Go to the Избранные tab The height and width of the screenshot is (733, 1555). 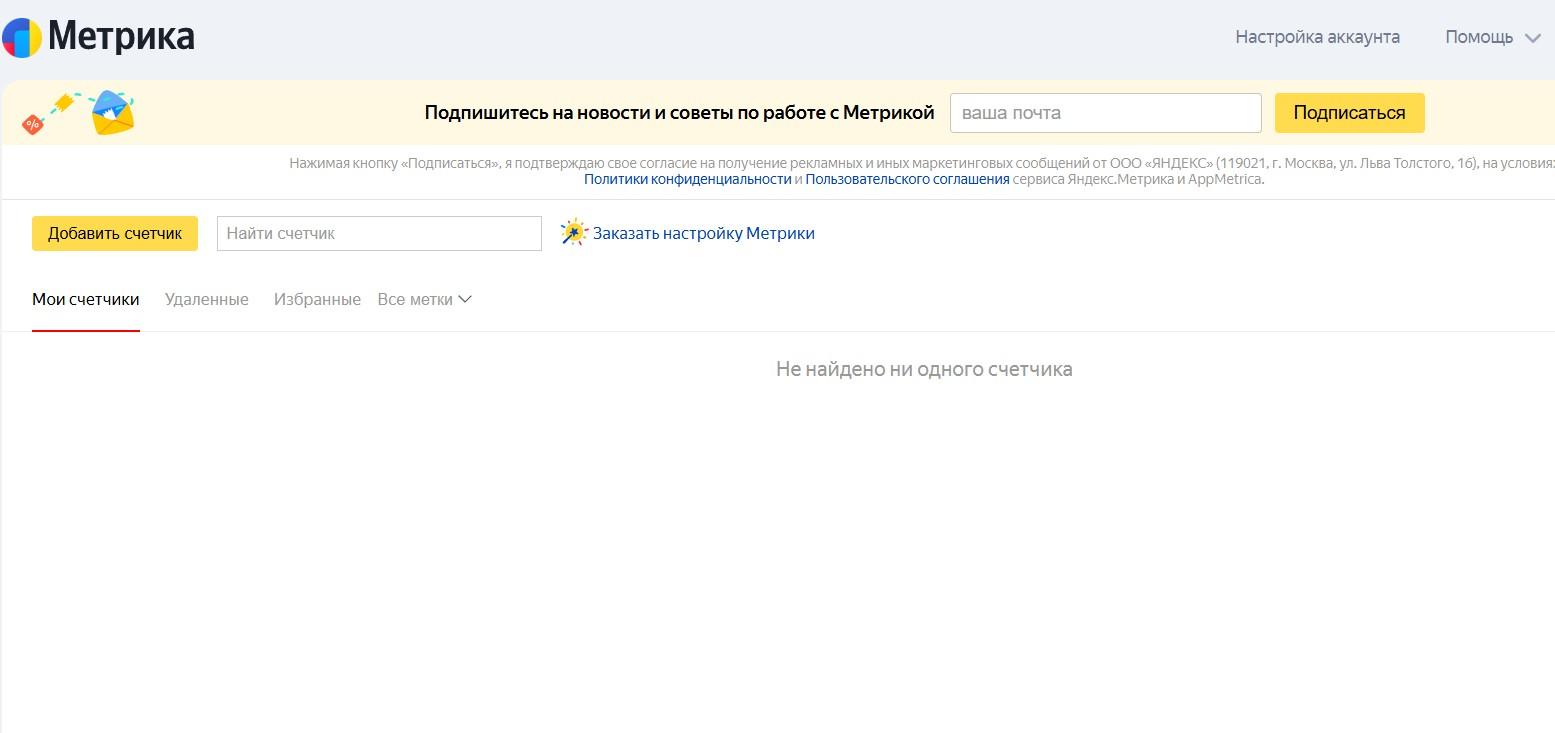click(x=317, y=299)
